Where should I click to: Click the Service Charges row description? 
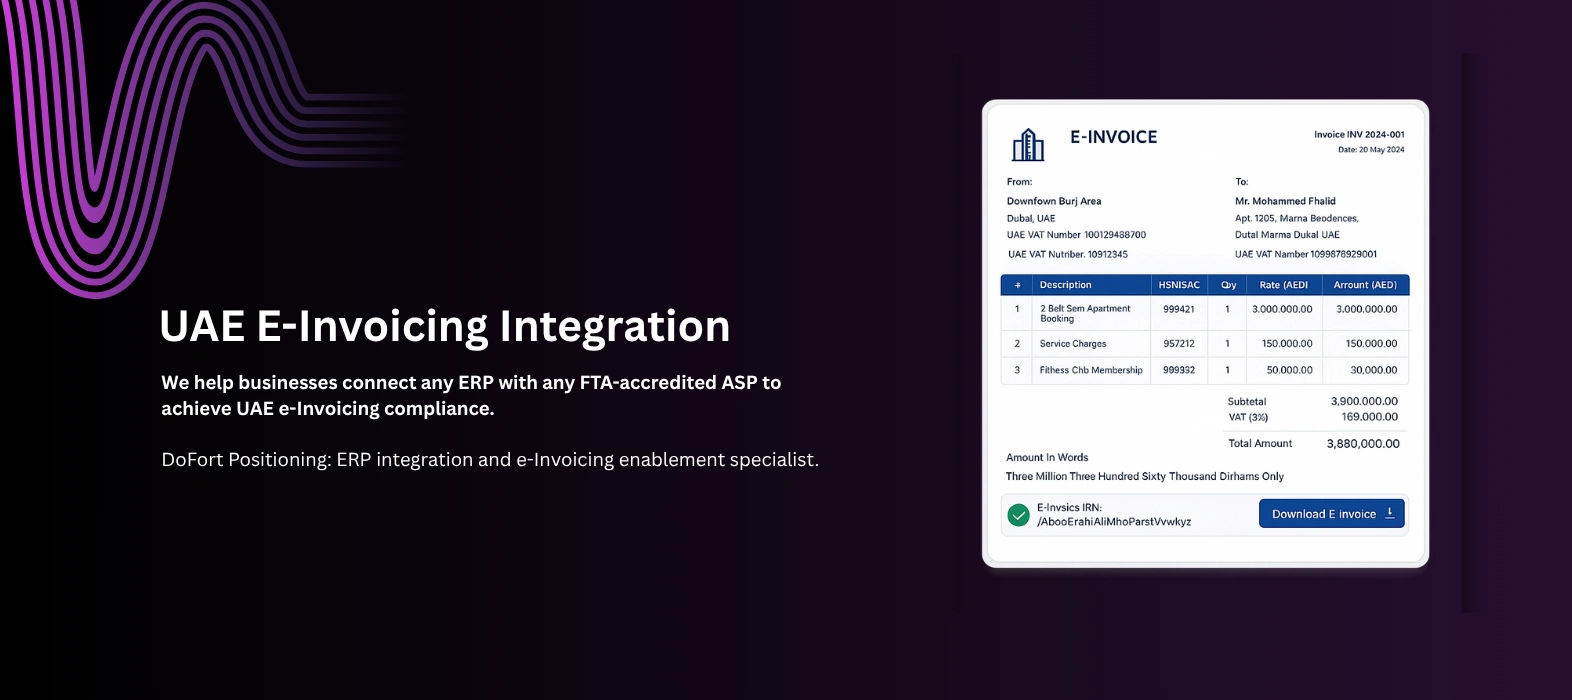pos(1073,344)
